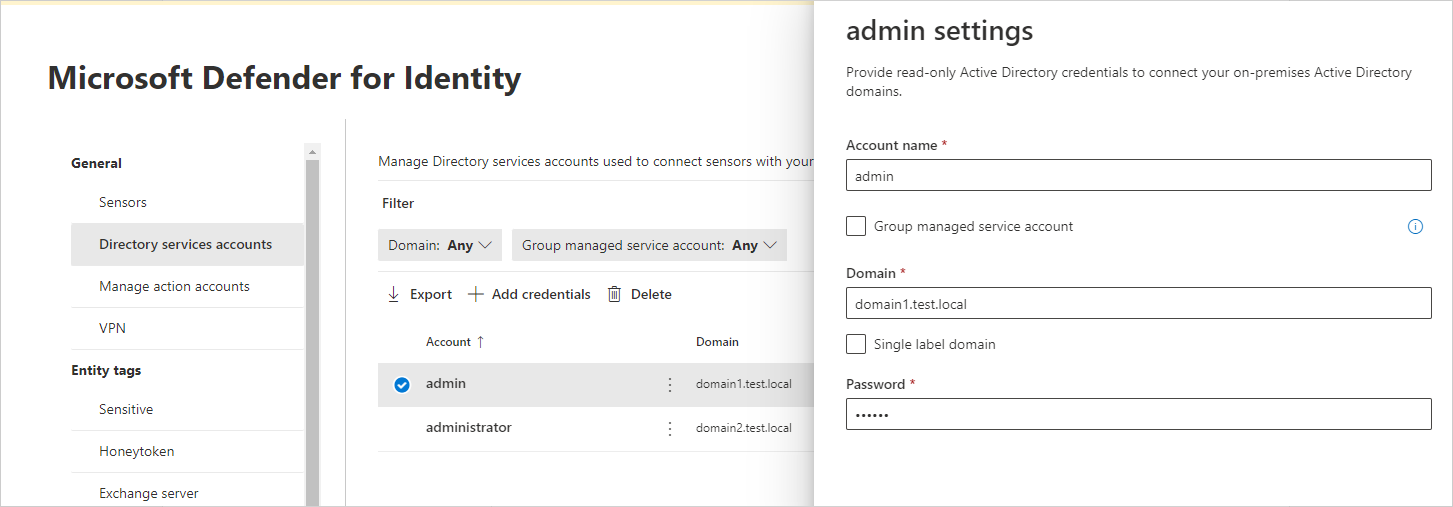Click the Password input field
The image size is (1453, 507).
tap(1139, 414)
